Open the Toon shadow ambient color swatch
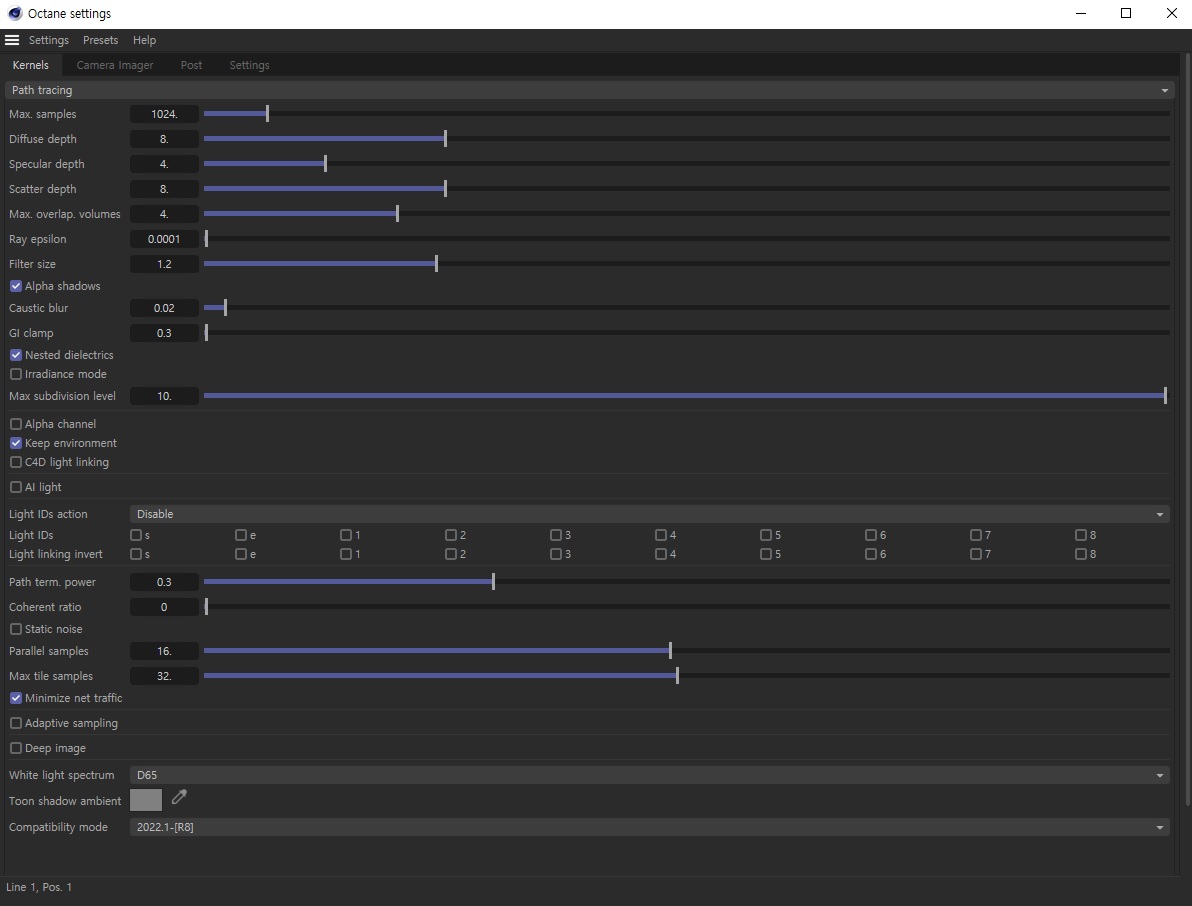 [x=146, y=800]
